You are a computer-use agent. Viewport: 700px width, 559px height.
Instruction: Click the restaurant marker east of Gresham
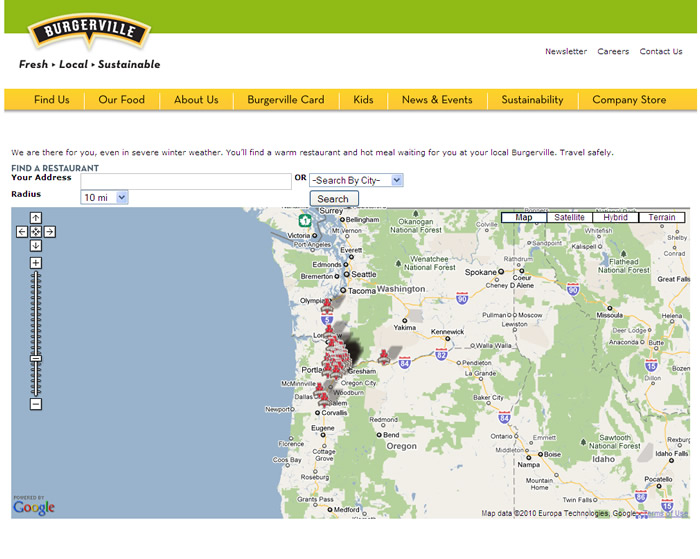point(384,356)
